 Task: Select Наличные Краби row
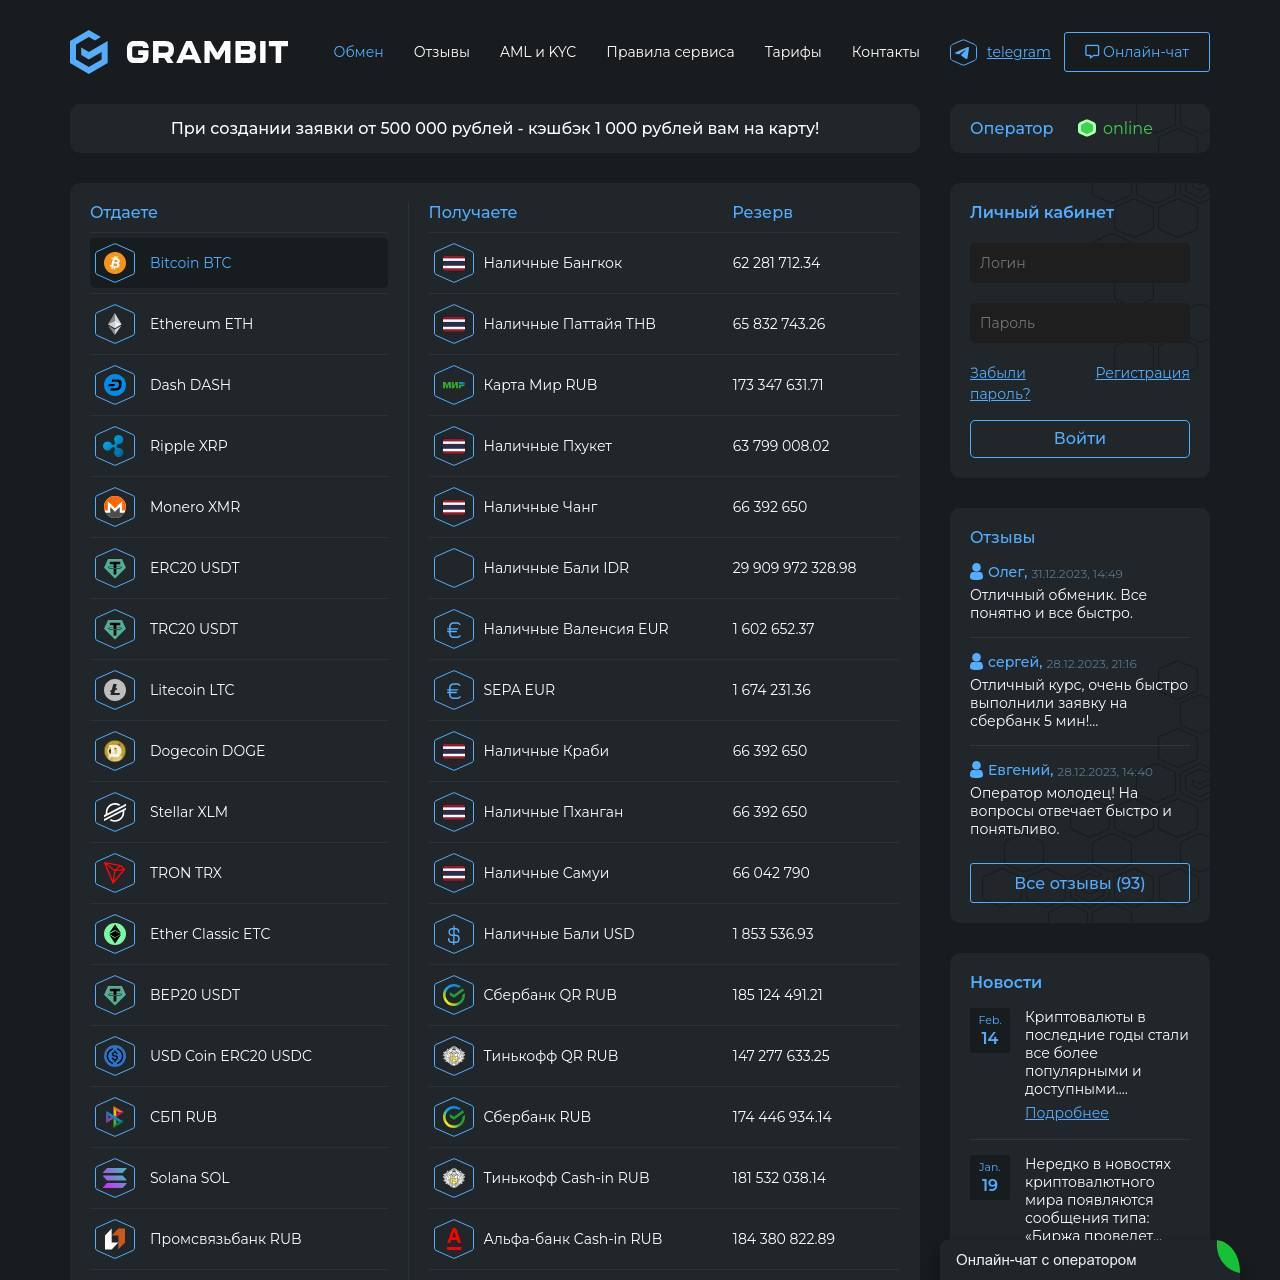coord(664,751)
